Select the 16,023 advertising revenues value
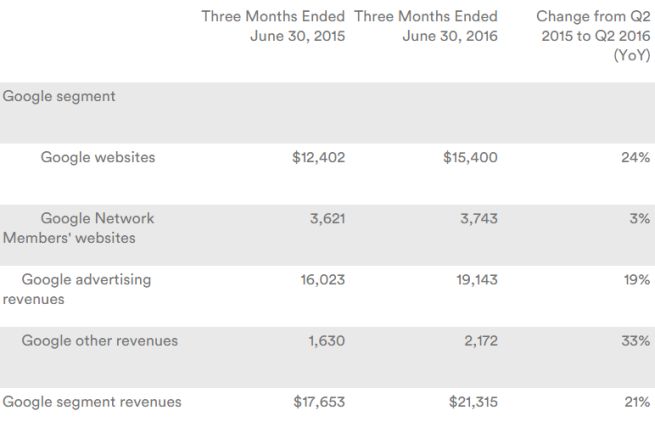This screenshot has height=433, width=655. coord(320,280)
